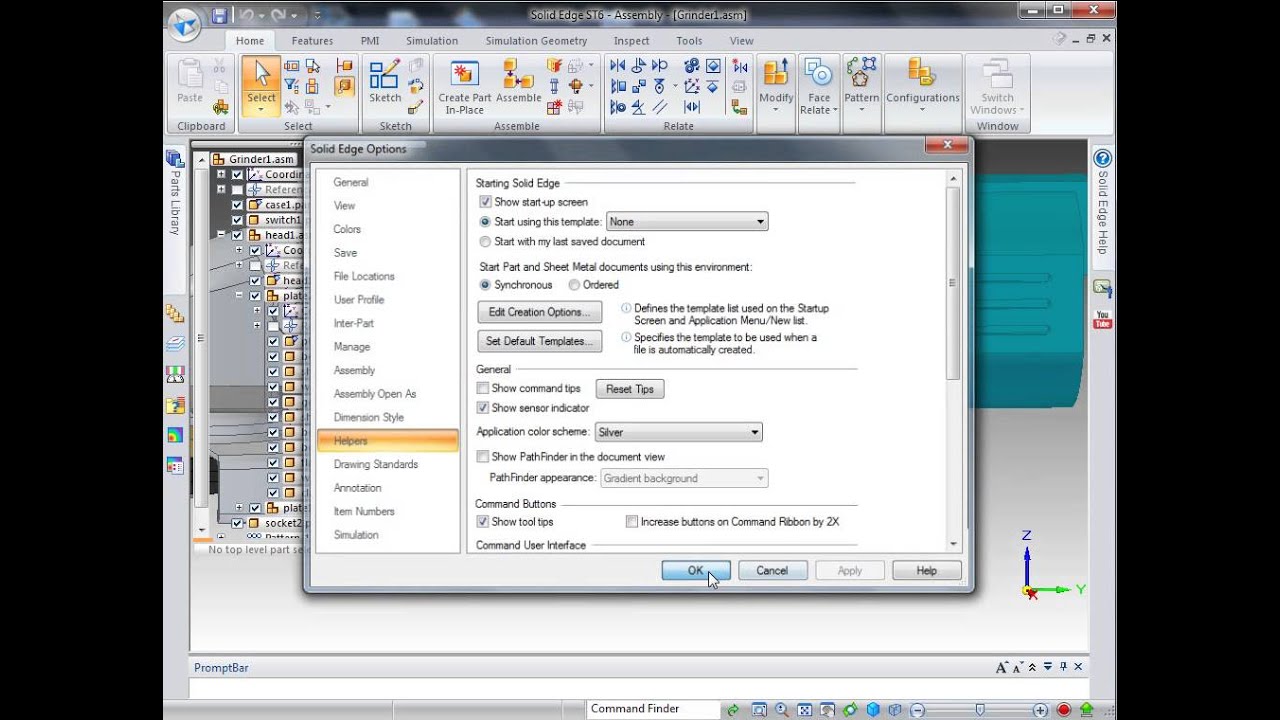Zoom in with the plus button
This screenshot has height=720, width=1280.
[x=1040, y=710]
